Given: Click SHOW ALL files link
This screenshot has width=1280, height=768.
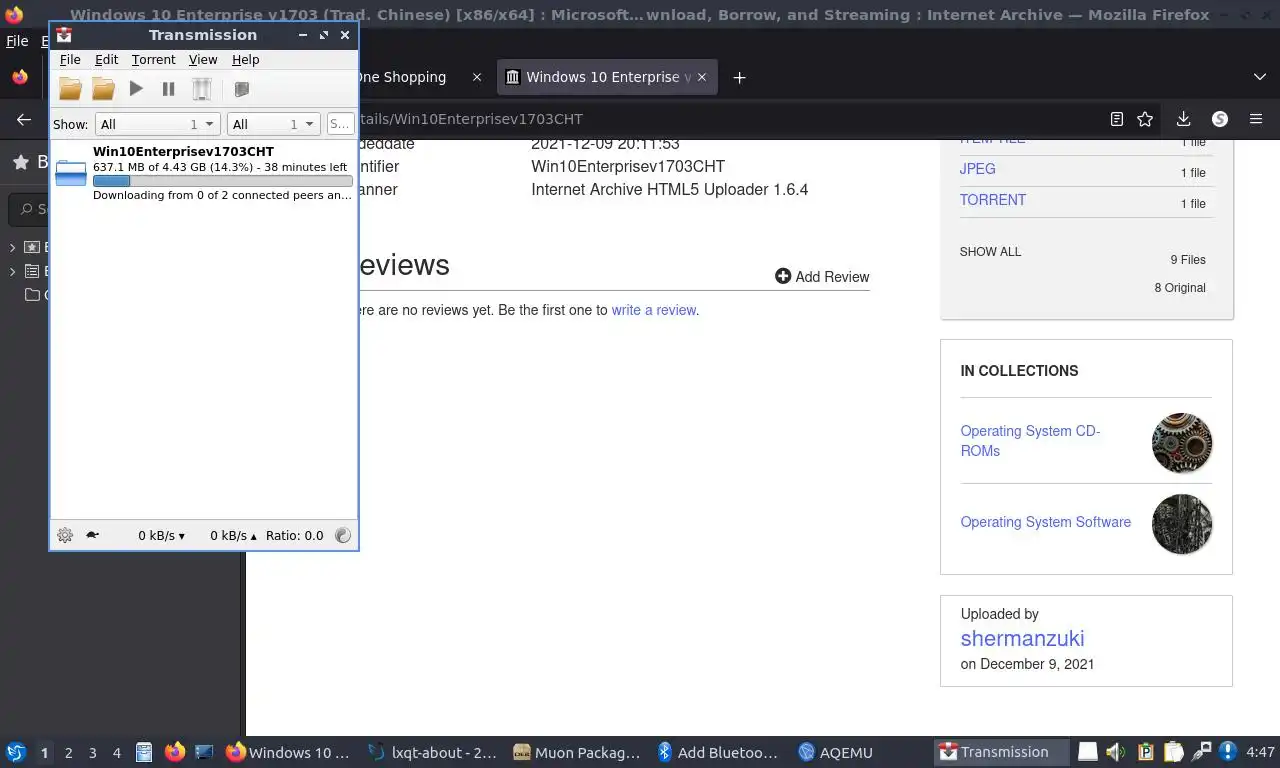Looking at the screenshot, I should (x=990, y=252).
